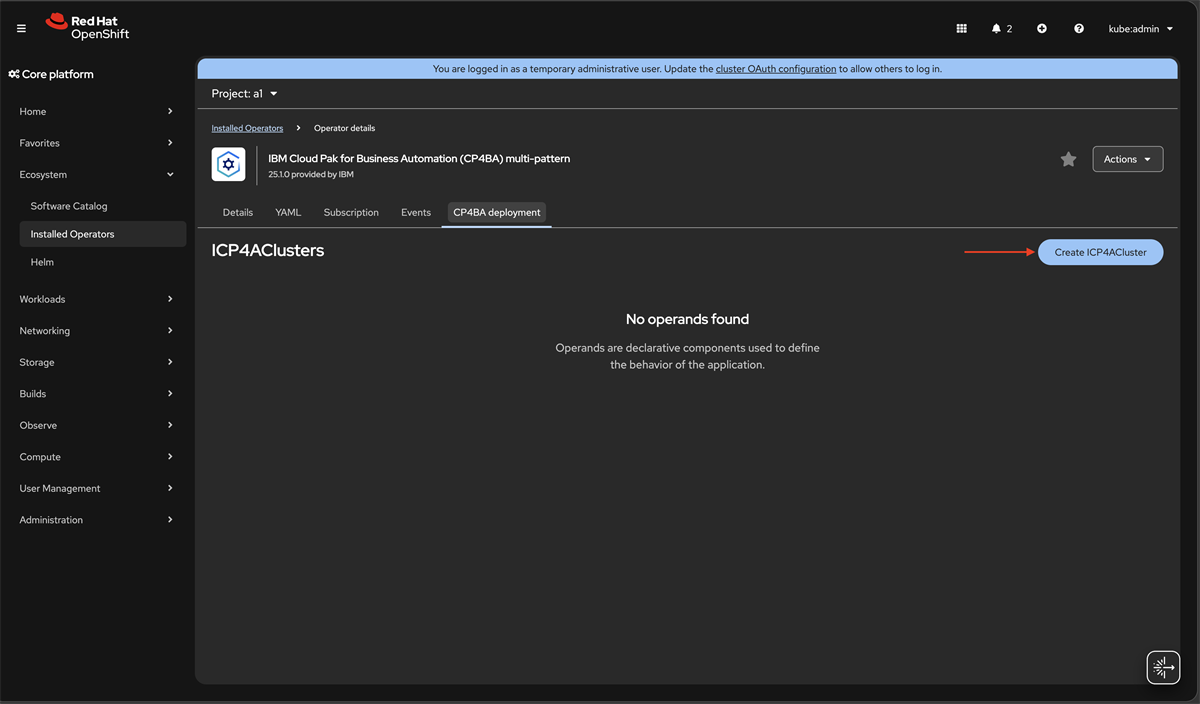Follow the Installed Operators breadcrumb link
Viewport: 1200px width, 704px height.
[x=247, y=128]
